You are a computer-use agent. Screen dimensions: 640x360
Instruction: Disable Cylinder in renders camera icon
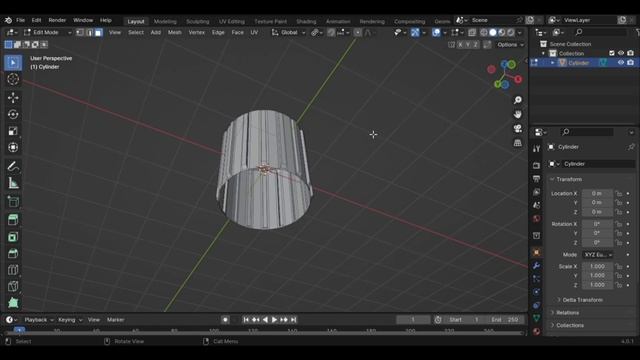tap(631, 62)
